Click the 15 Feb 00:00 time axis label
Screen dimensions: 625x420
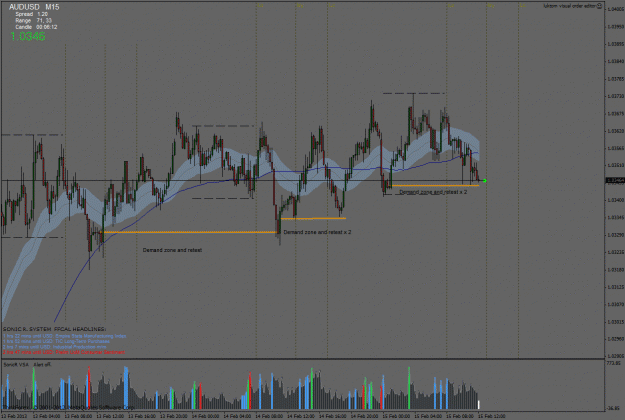396,416
